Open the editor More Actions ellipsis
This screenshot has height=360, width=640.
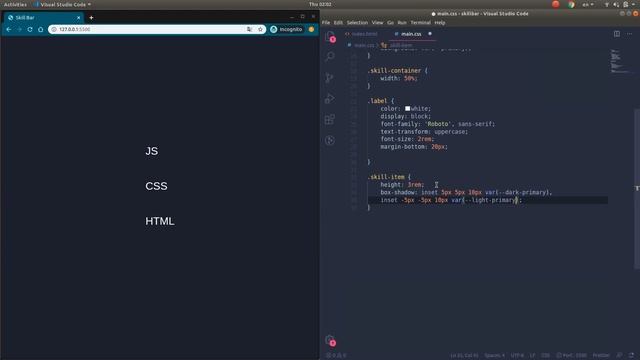coord(629,34)
